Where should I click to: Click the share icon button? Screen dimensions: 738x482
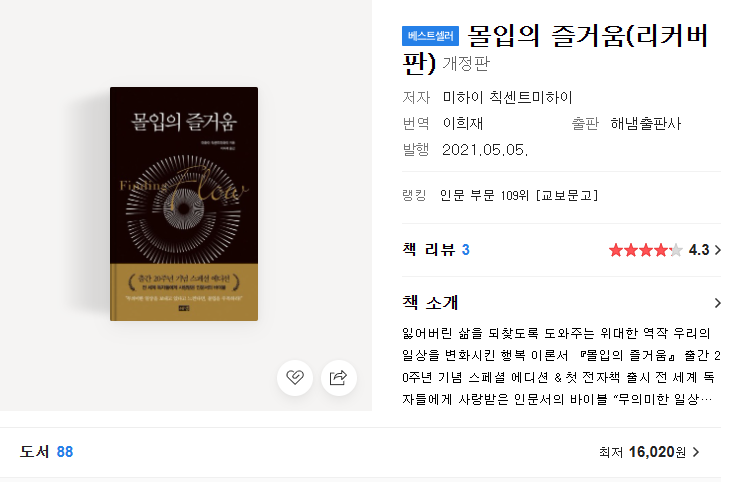click(x=338, y=378)
